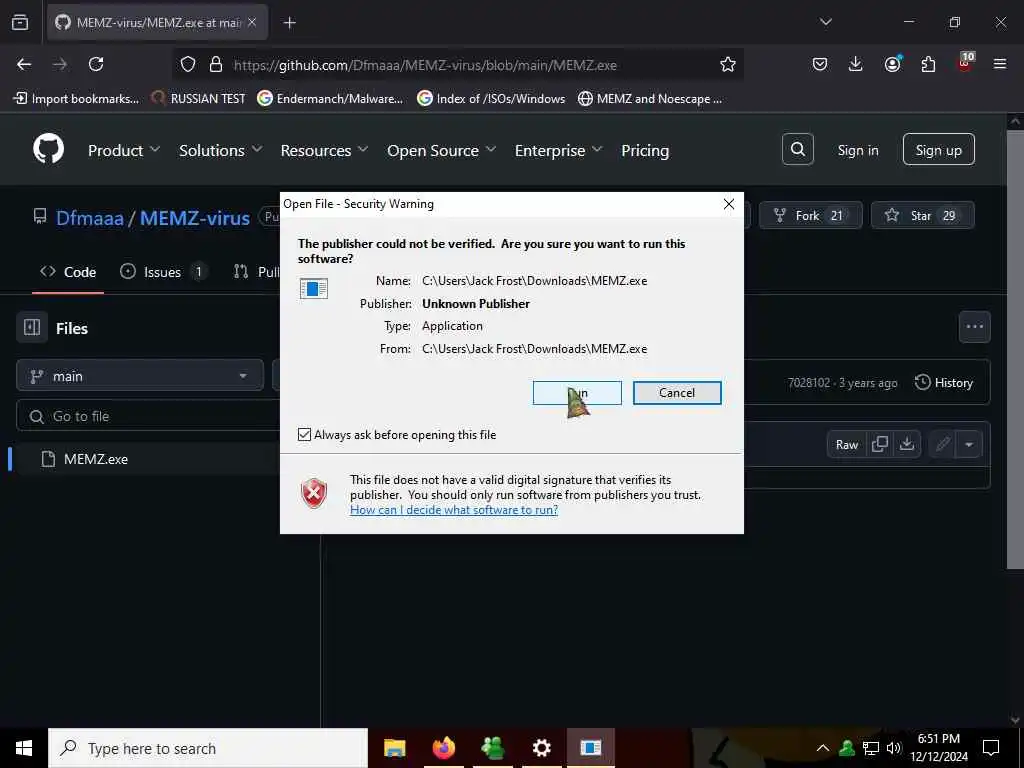This screenshot has height=768, width=1024.
Task: Open the MEMZ-virus repository link
Action: coord(195,217)
